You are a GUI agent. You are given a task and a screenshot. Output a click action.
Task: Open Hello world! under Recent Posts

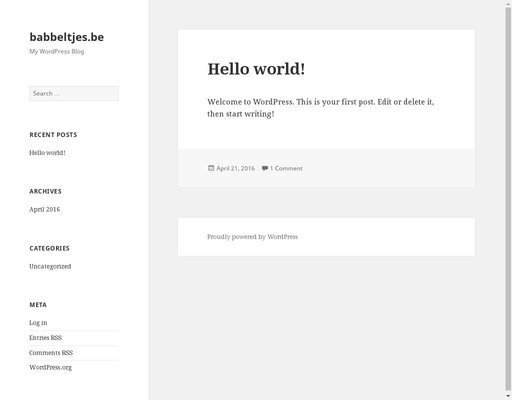[x=47, y=153]
